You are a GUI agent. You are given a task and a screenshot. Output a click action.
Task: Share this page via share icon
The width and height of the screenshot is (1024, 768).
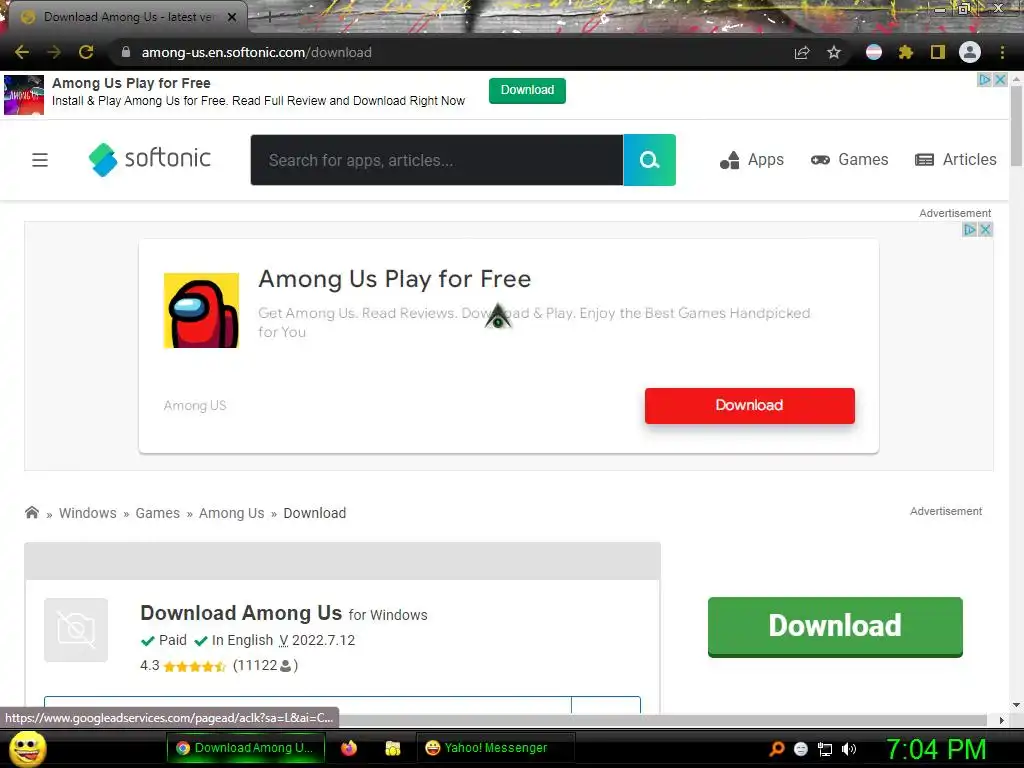tap(802, 52)
